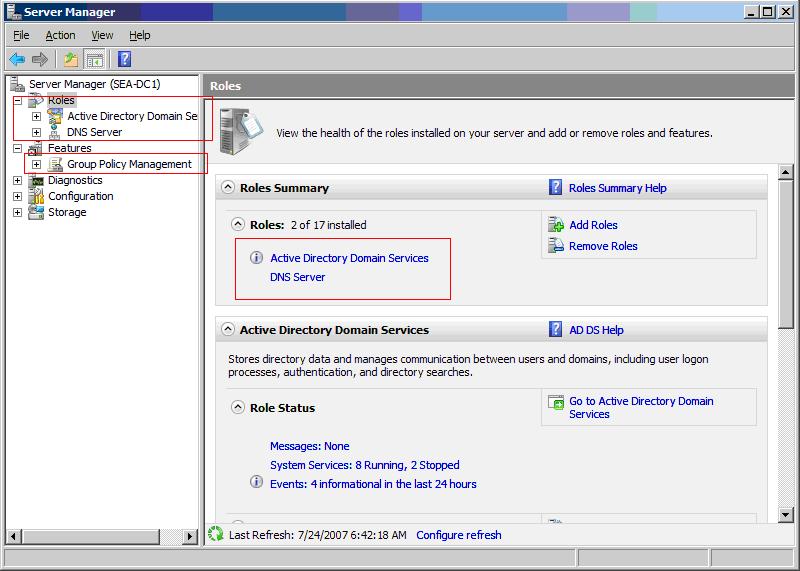Open the View menu
Viewport: 800px width, 571px height.
click(x=102, y=35)
